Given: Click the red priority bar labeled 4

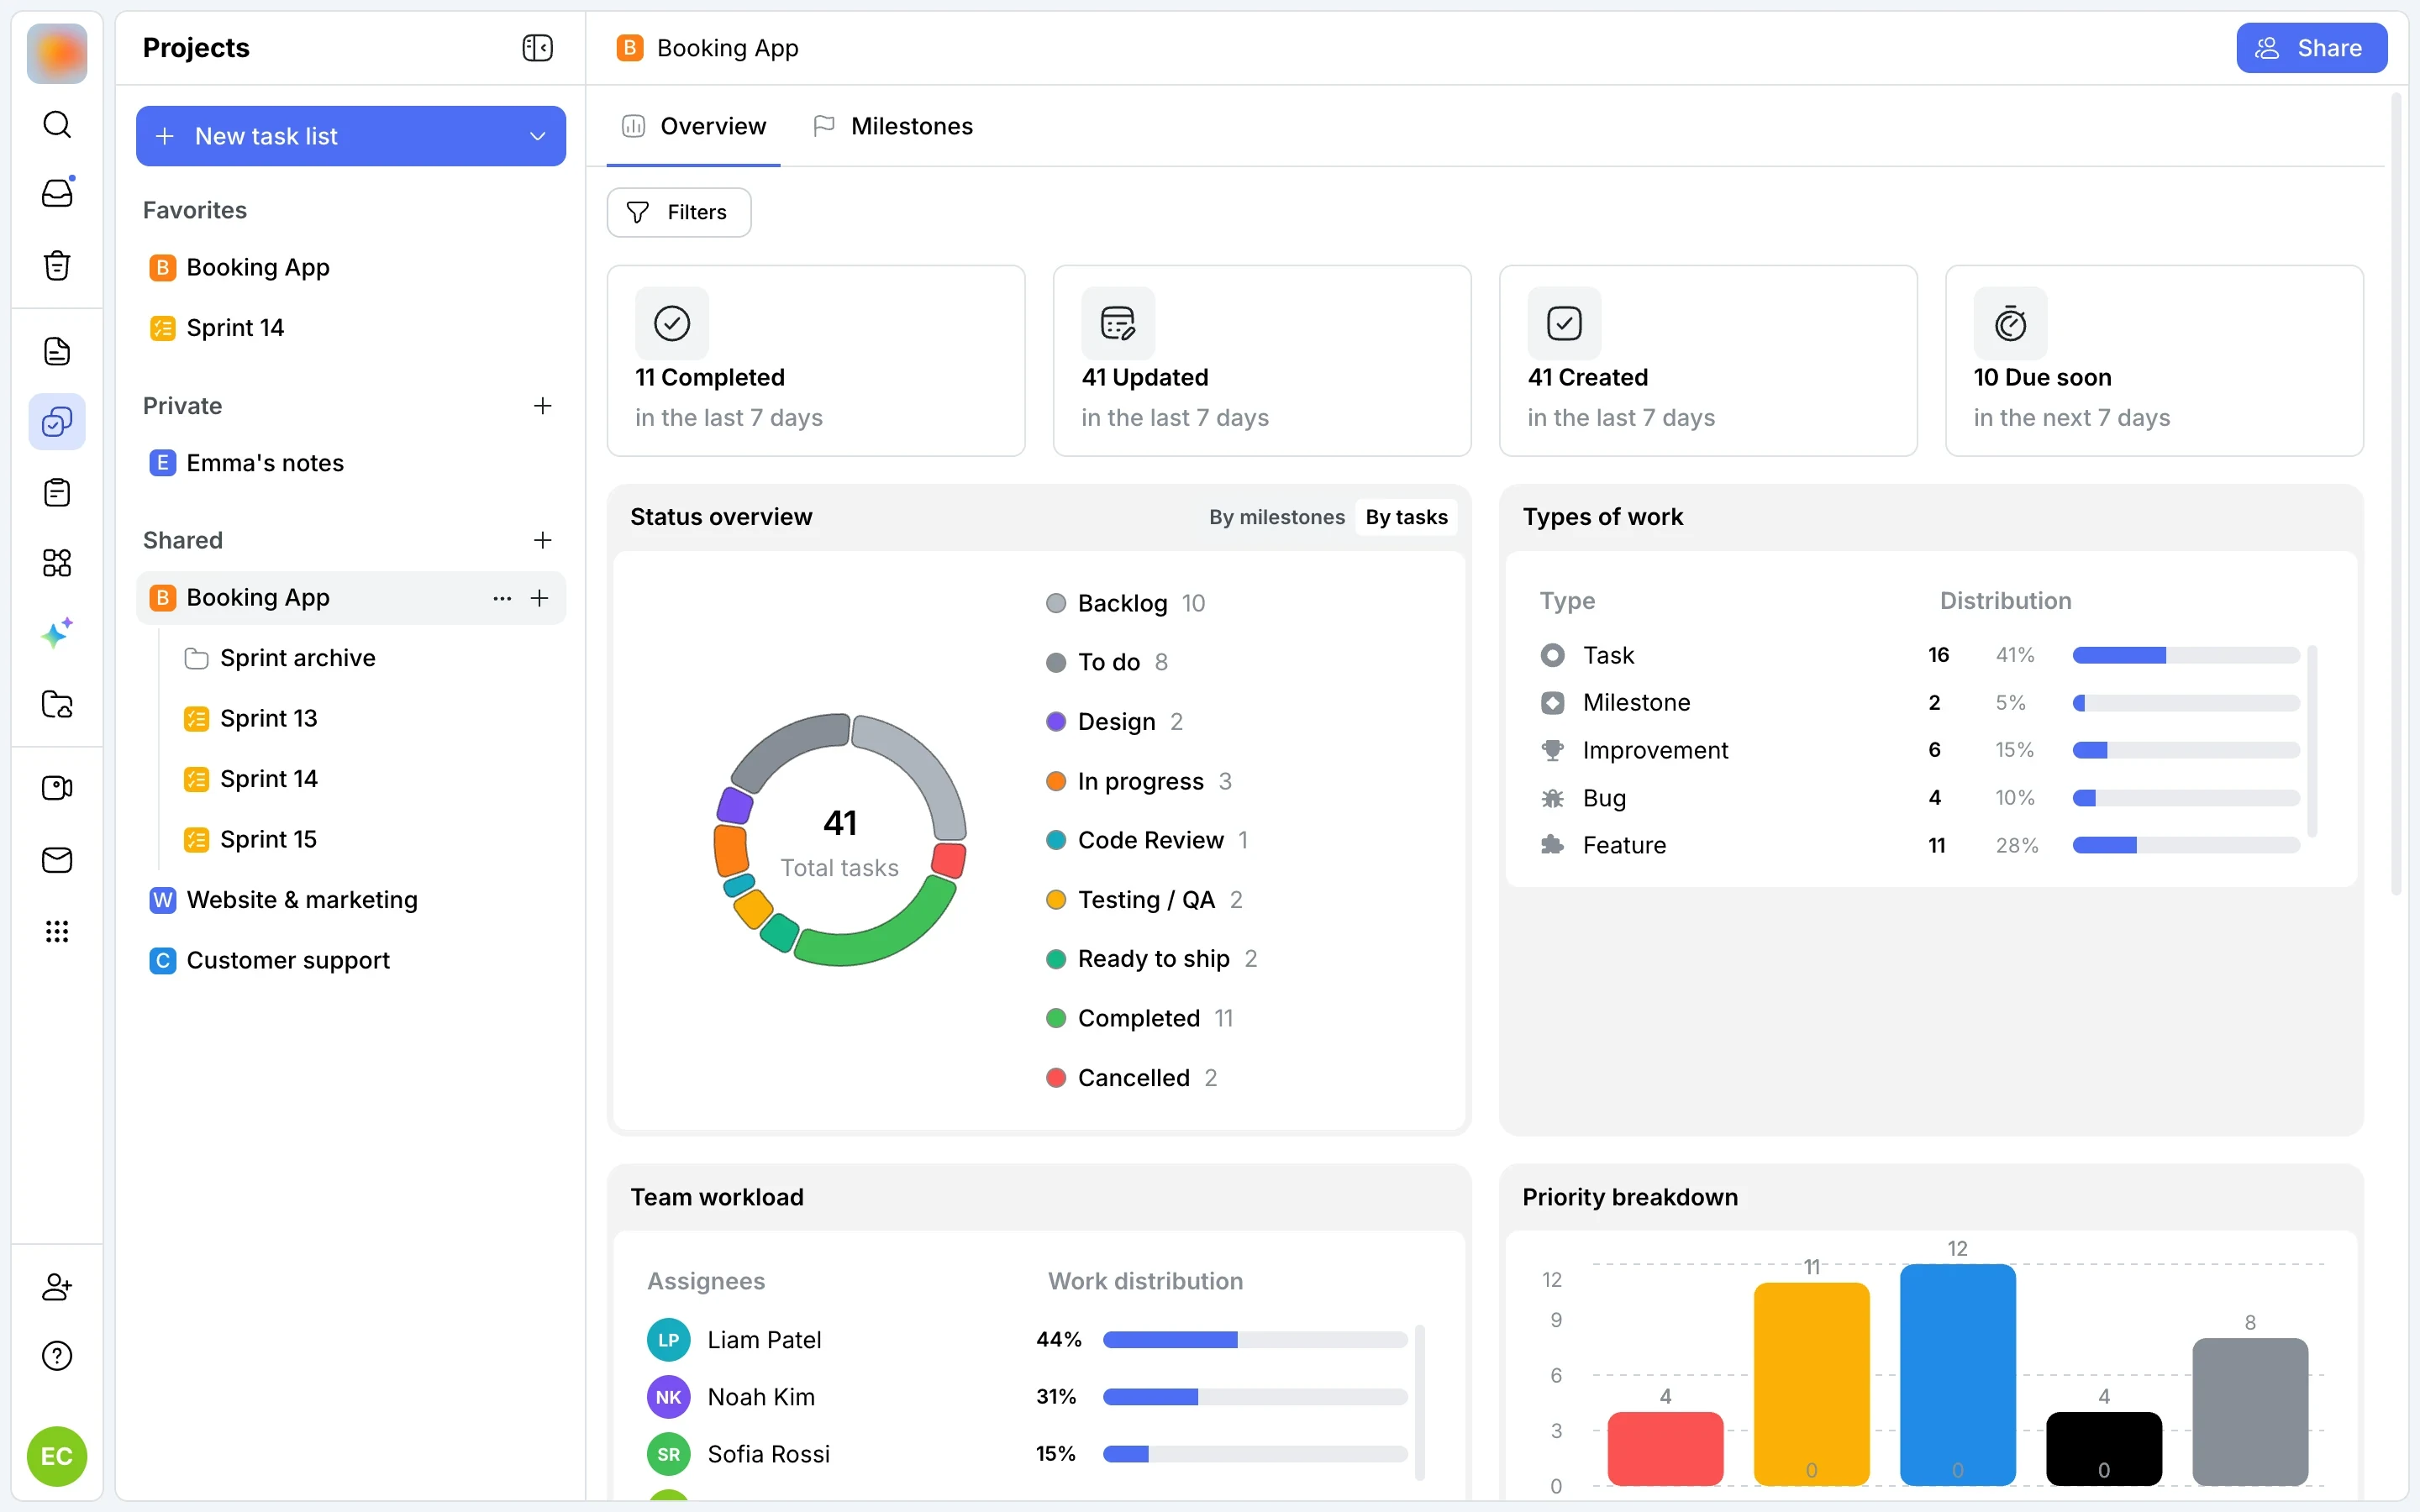Looking at the screenshot, I should (1665, 1449).
